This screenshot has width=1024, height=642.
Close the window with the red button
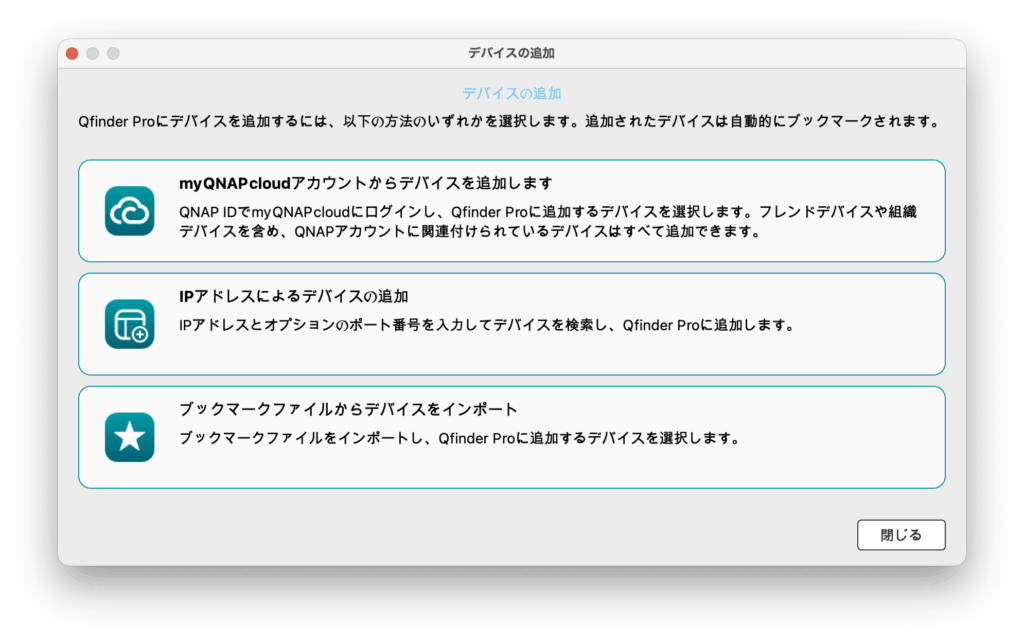point(72,53)
